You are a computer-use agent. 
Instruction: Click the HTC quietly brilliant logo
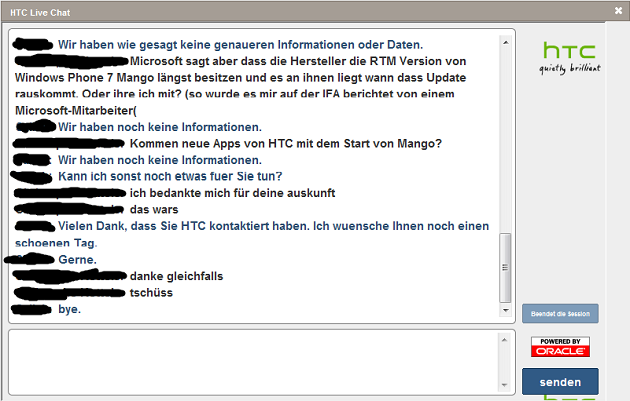click(x=570, y=58)
